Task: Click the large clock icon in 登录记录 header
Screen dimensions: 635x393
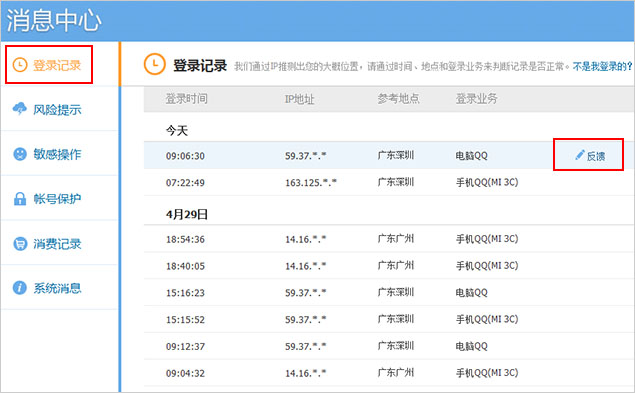Action: [x=155, y=64]
